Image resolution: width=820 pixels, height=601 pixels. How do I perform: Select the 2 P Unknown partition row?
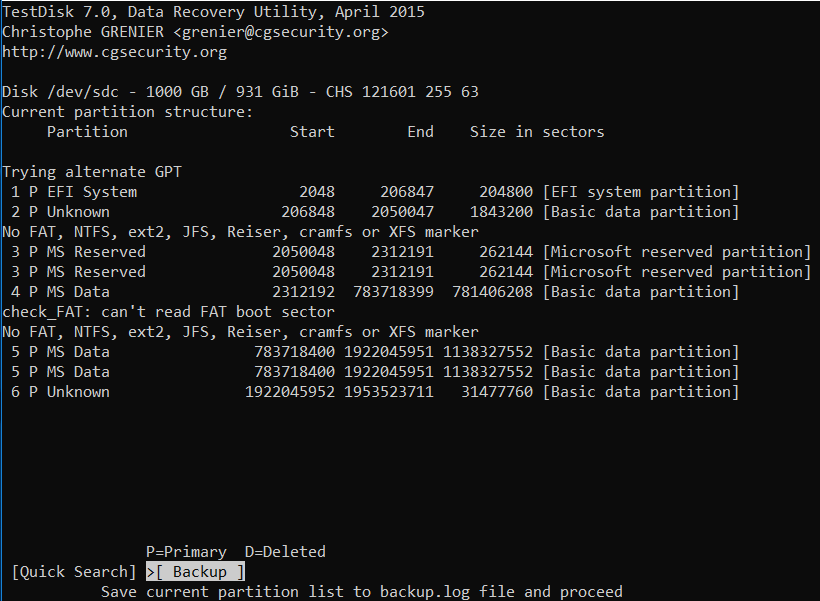(374, 212)
